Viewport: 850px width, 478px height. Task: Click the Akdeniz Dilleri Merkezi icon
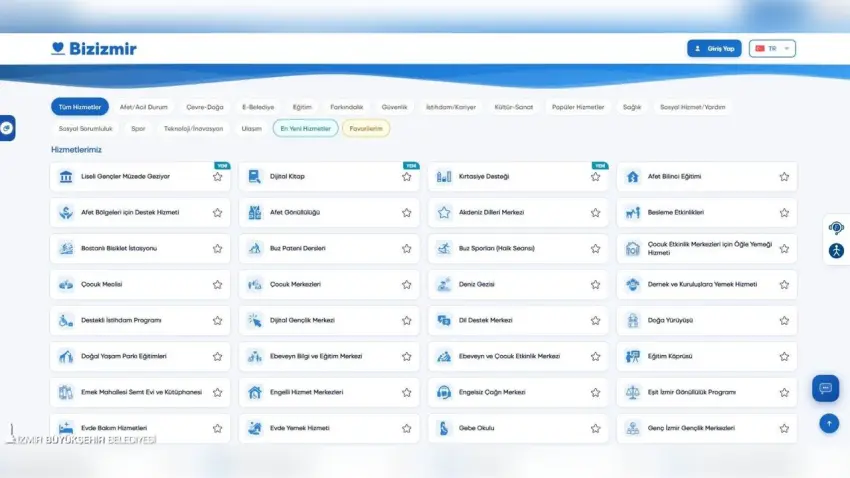click(x=443, y=212)
